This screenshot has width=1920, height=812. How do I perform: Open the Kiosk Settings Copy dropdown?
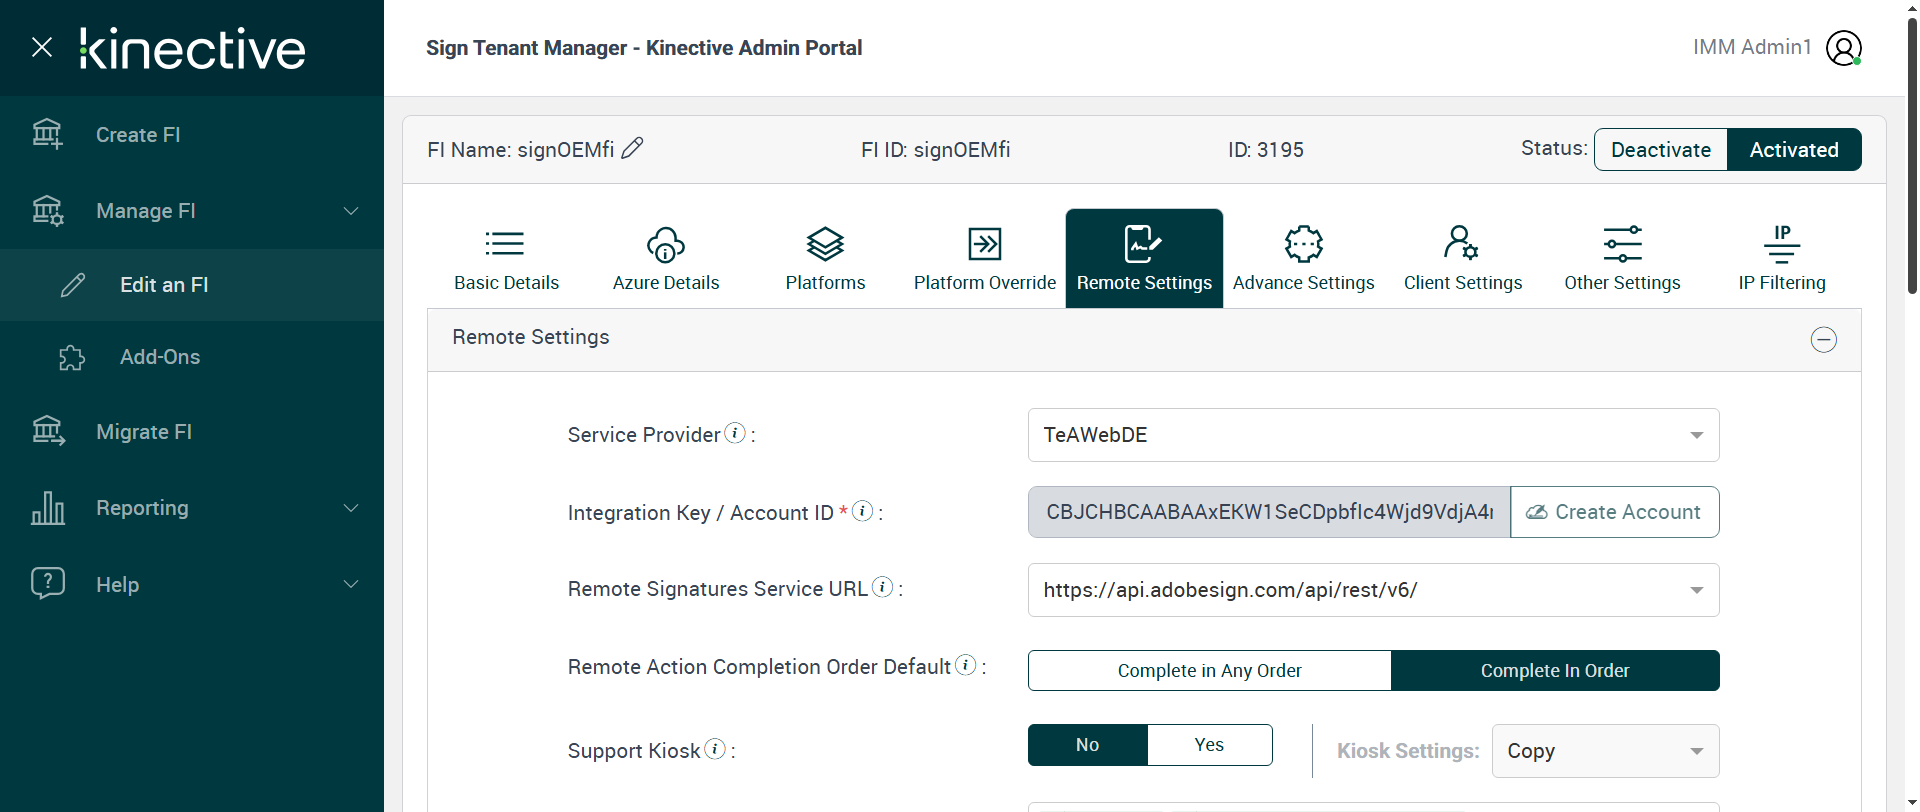point(1605,751)
